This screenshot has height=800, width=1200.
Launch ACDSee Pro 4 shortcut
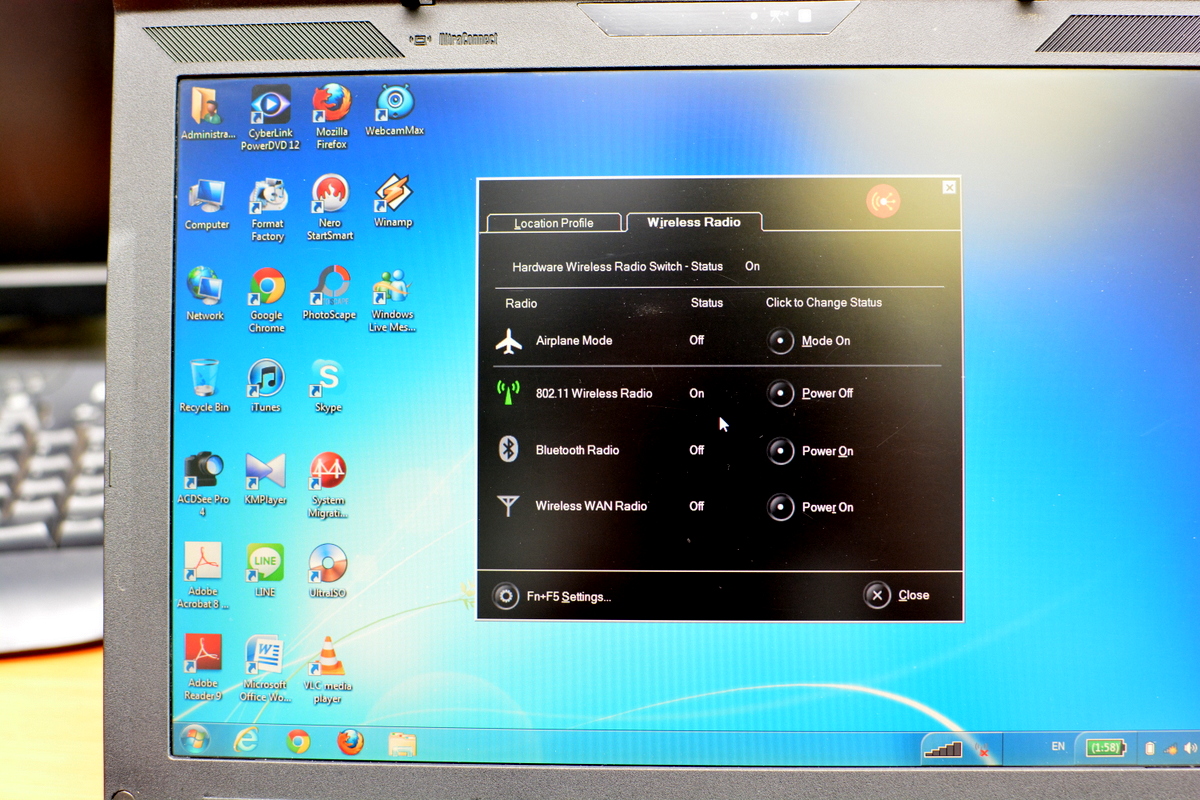(x=204, y=484)
